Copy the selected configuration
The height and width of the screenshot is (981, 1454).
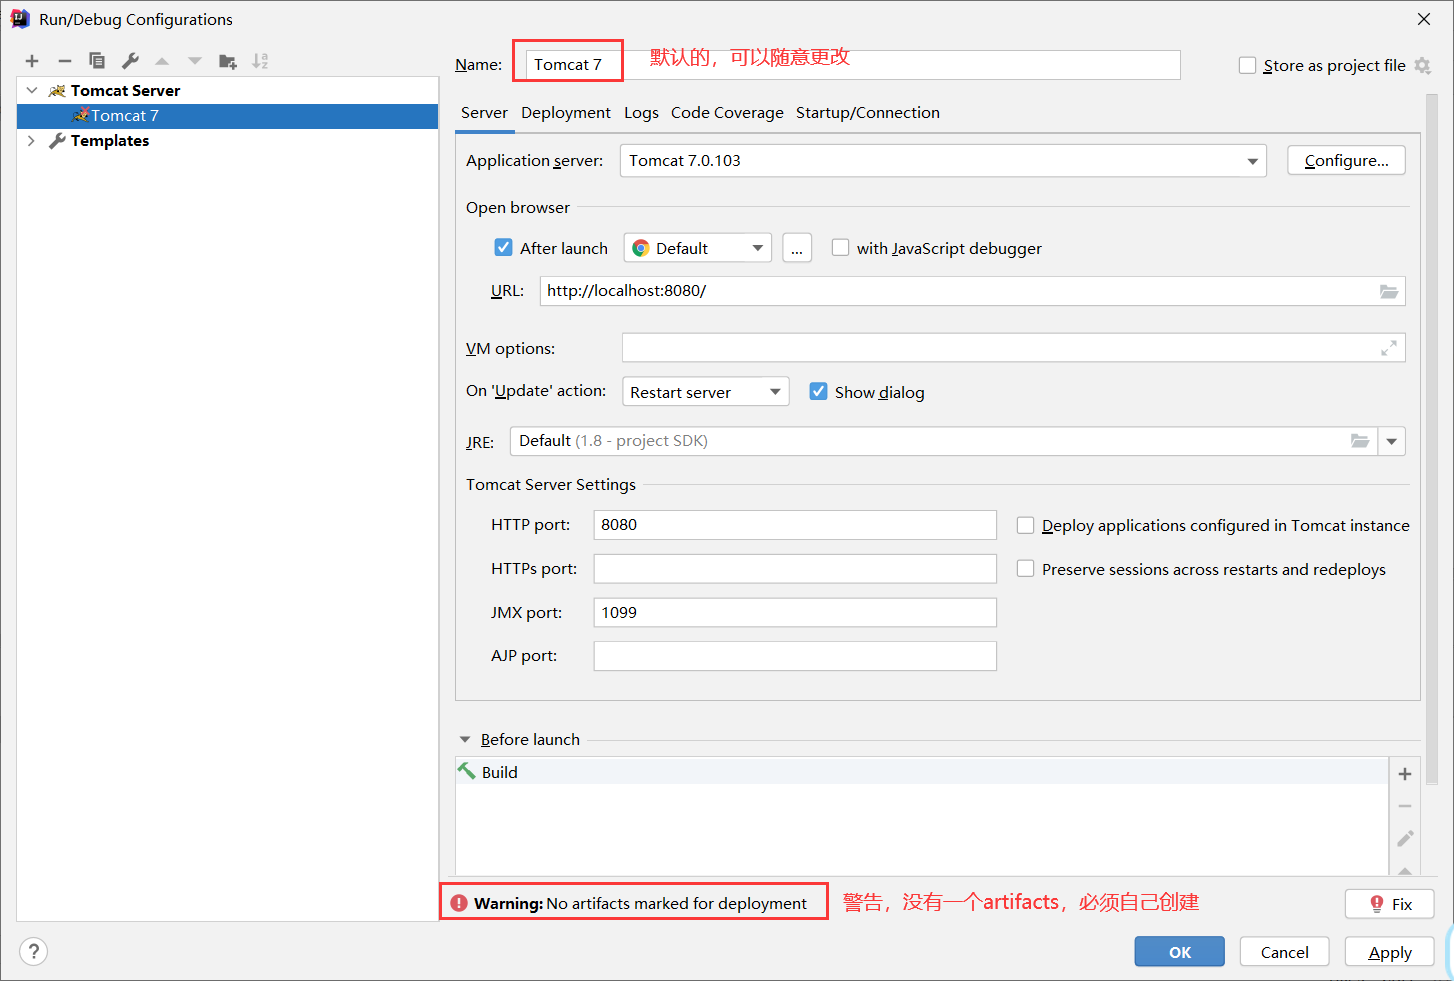click(x=97, y=61)
